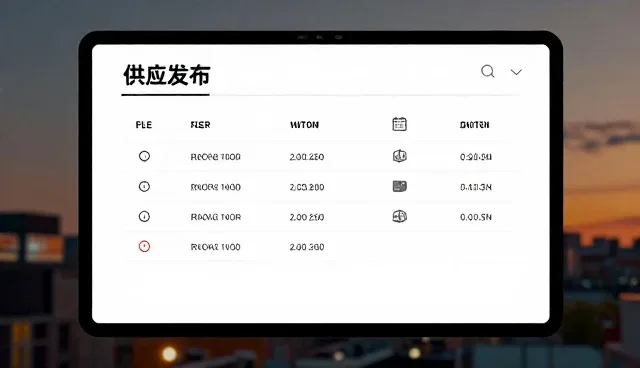Select WITON value in the first data row
This screenshot has width=640, height=368.
[307, 157]
